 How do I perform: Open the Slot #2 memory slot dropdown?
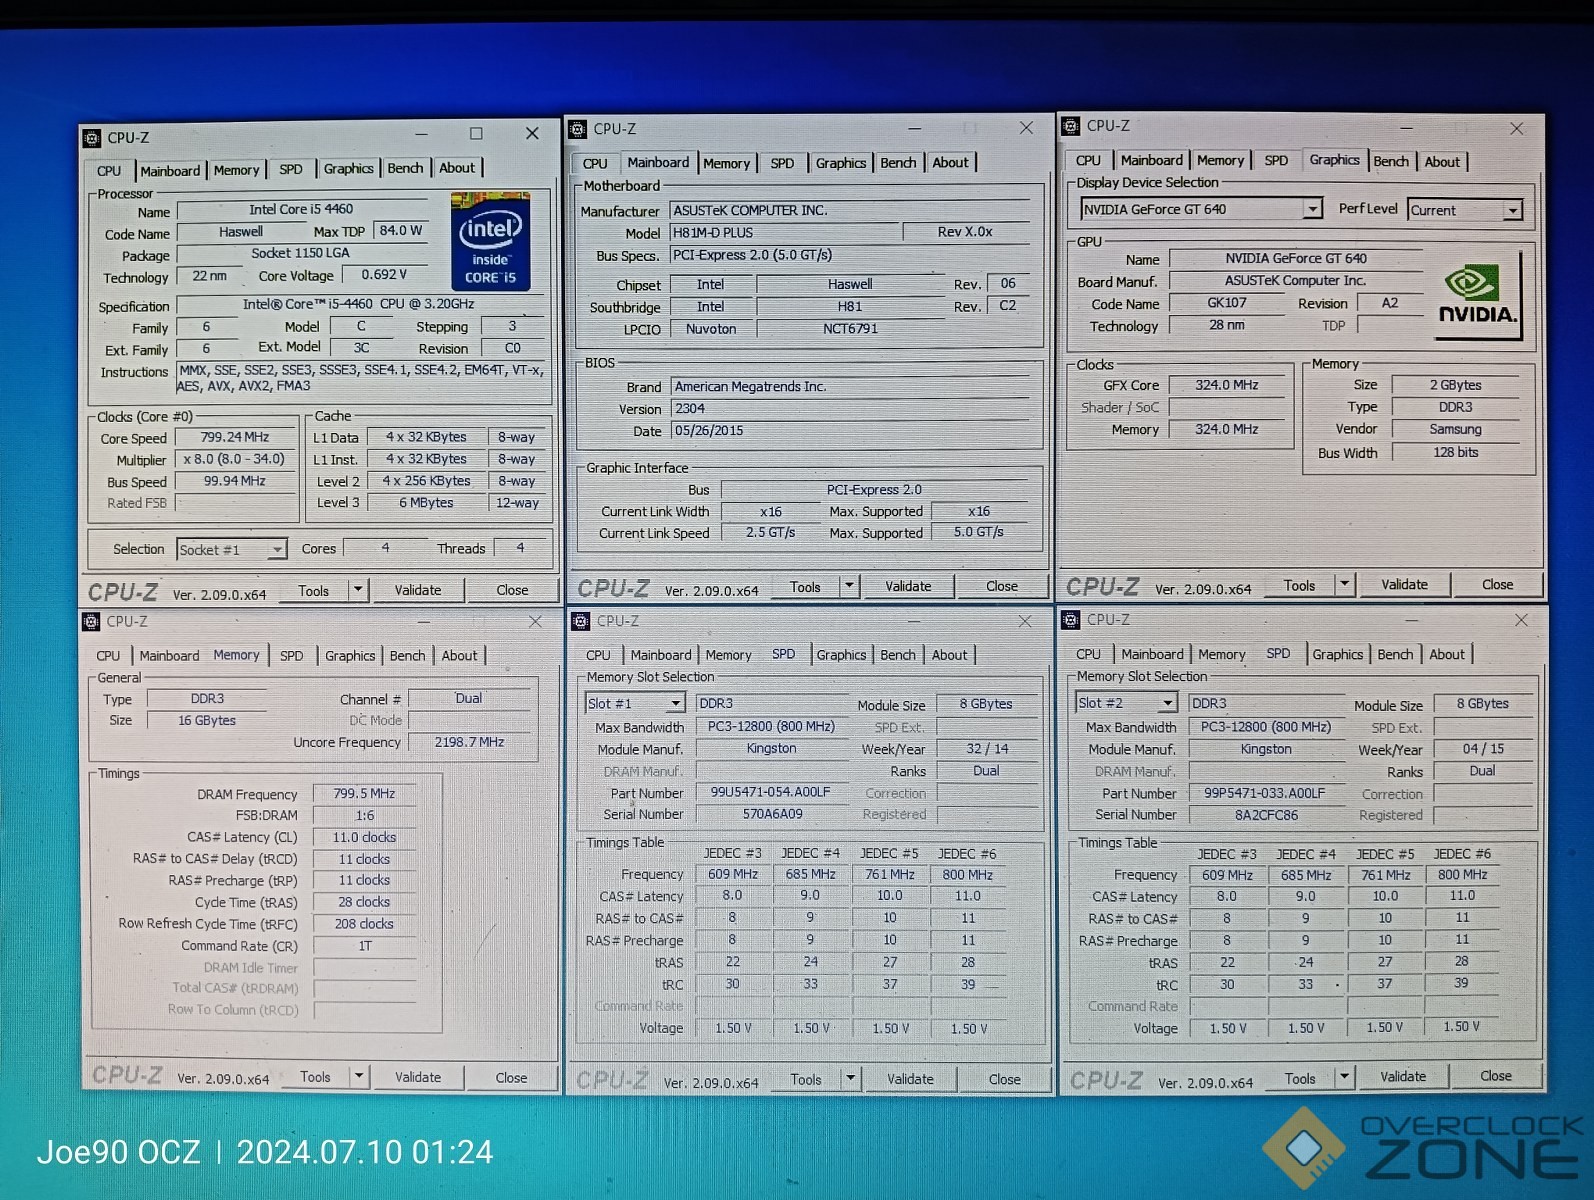pos(1167,703)
